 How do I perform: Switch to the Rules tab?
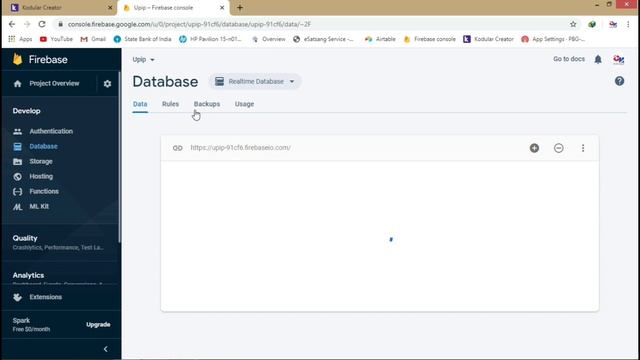(170, 104)
